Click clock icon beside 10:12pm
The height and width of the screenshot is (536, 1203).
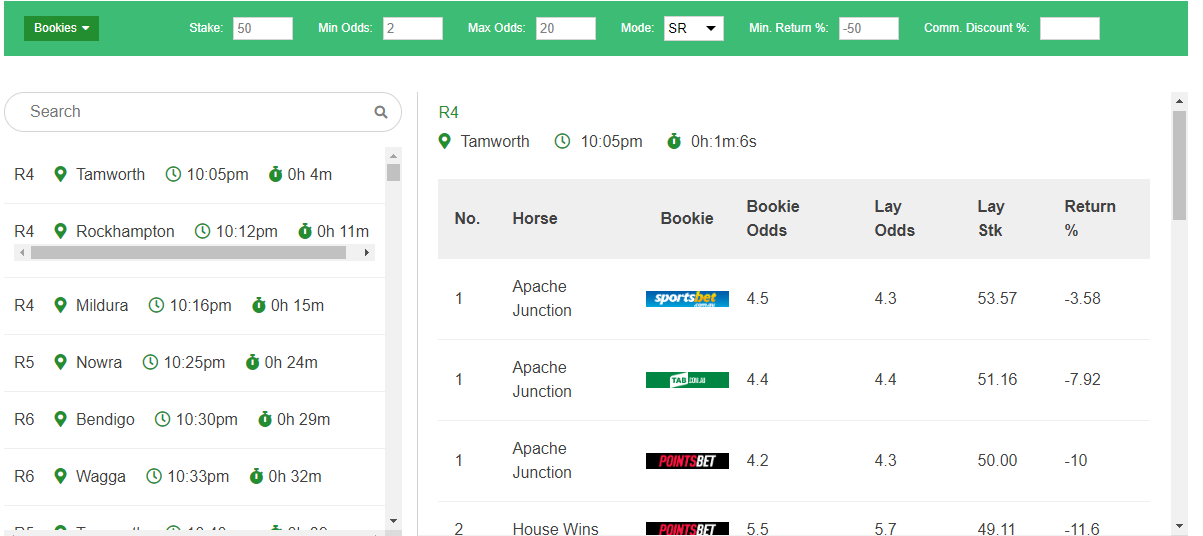203,231
